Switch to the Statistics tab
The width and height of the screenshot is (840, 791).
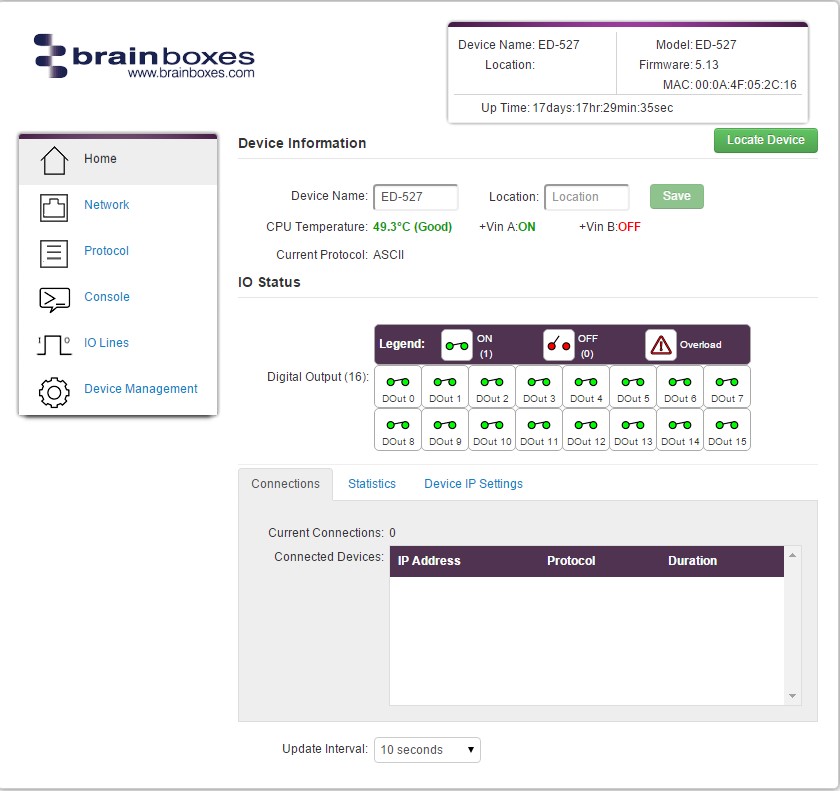(x=372, y=483)
